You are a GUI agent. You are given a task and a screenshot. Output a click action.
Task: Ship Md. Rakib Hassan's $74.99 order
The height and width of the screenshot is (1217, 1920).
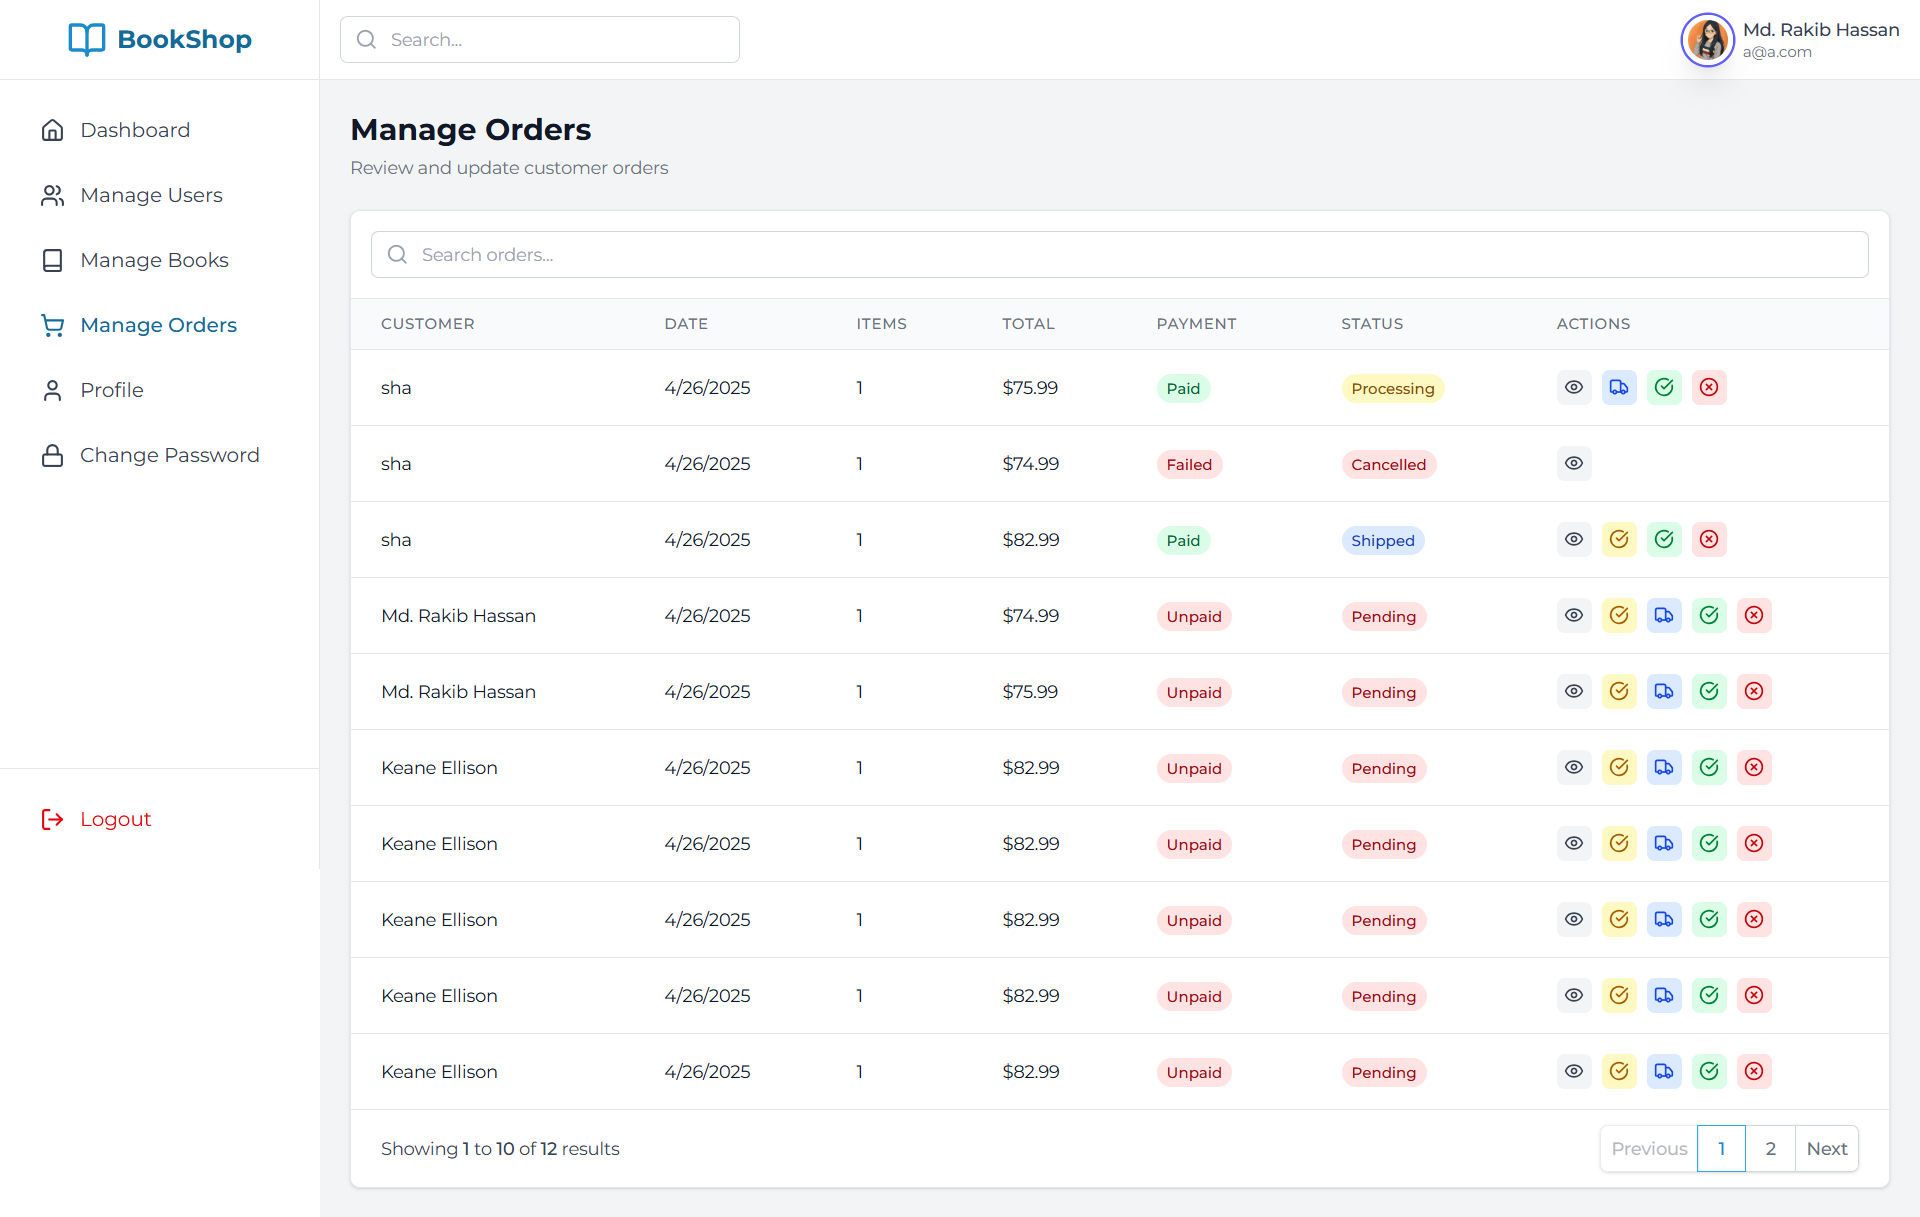(x=1663, y=616)
